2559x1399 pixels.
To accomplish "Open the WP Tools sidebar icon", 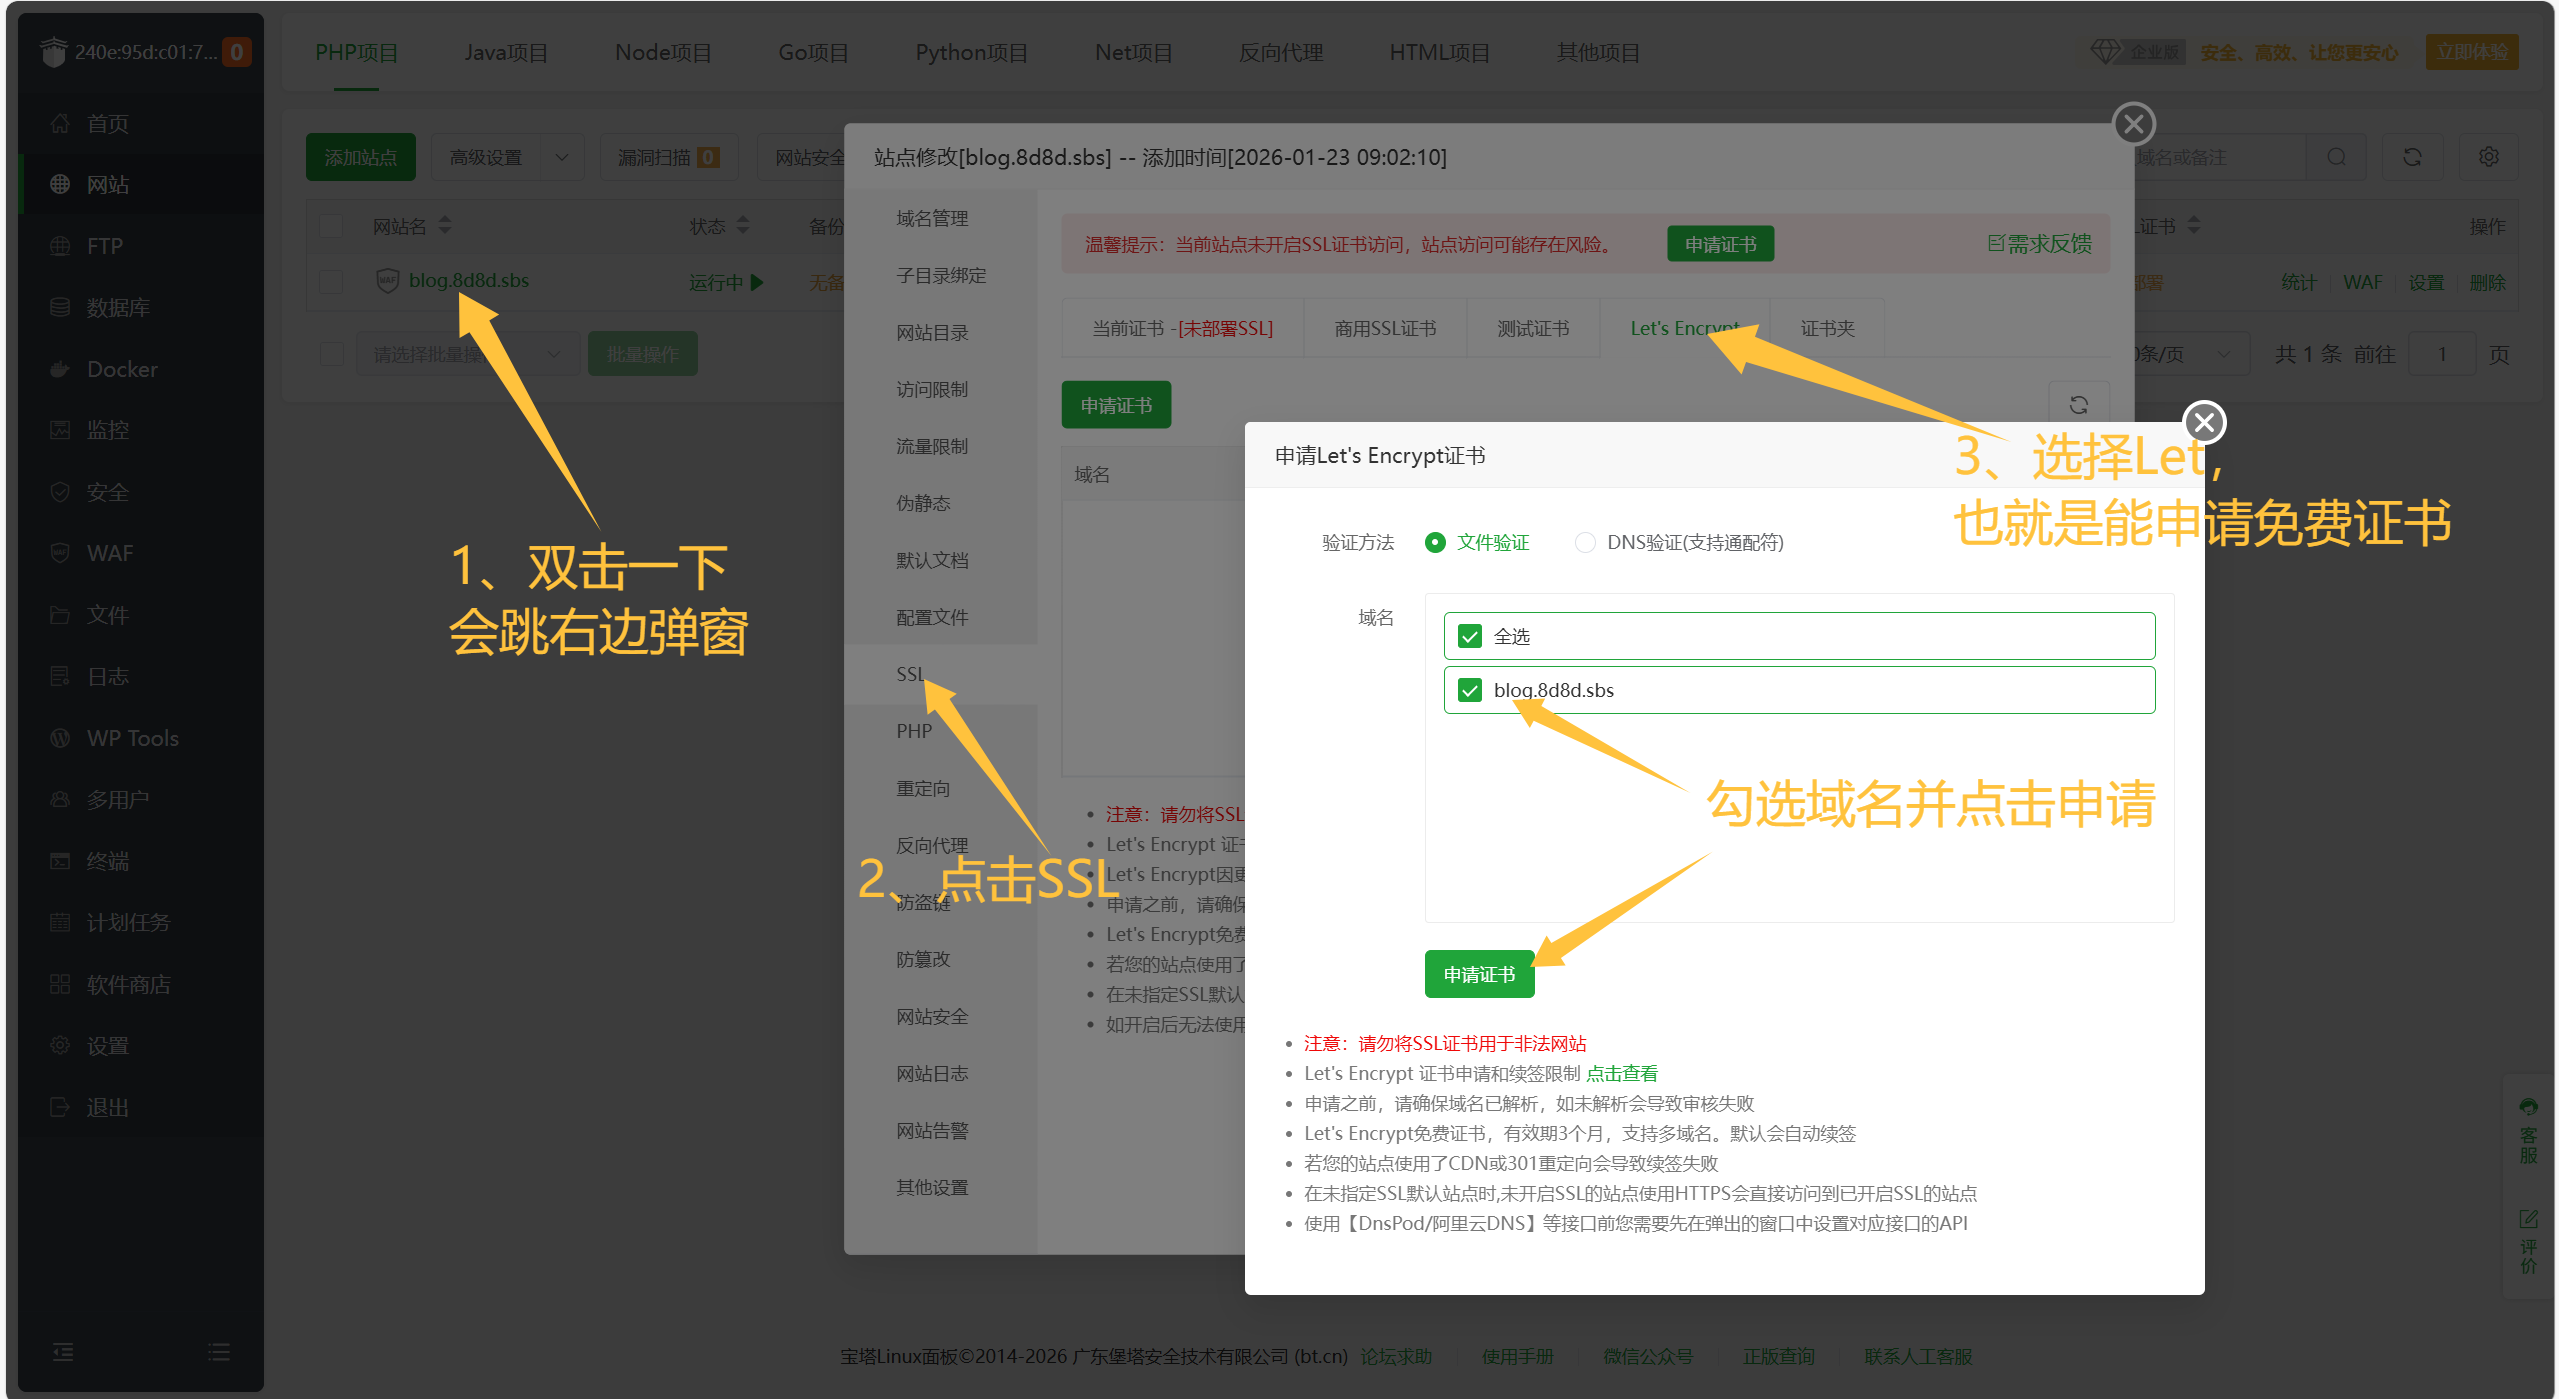I will (x=60, y=738).
